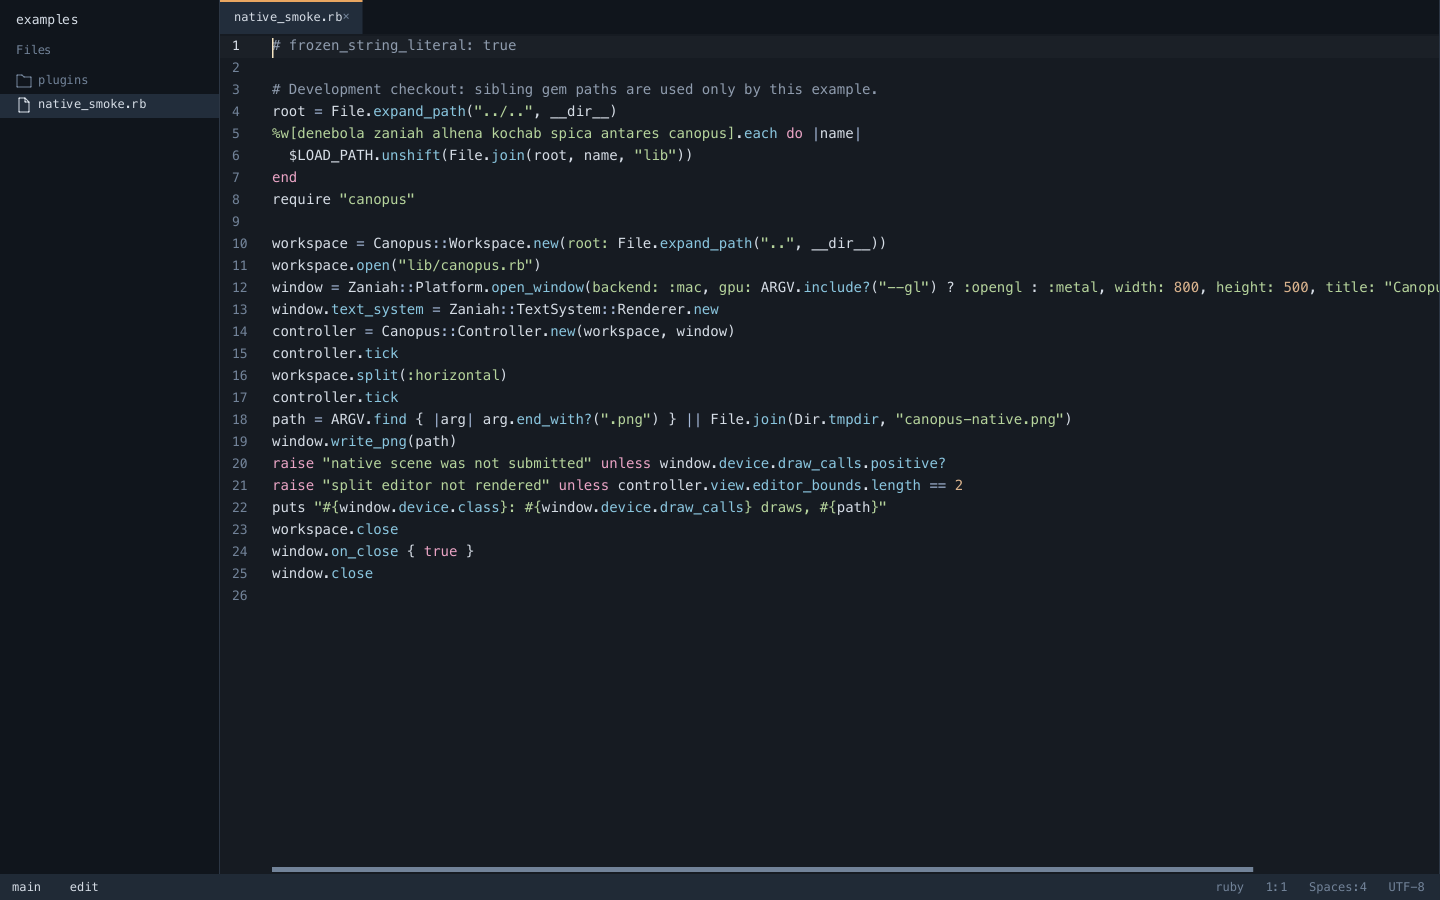
Task: Click the edit mode indicator in status bar
Action: pyautogui.click(x=84, y=887)
